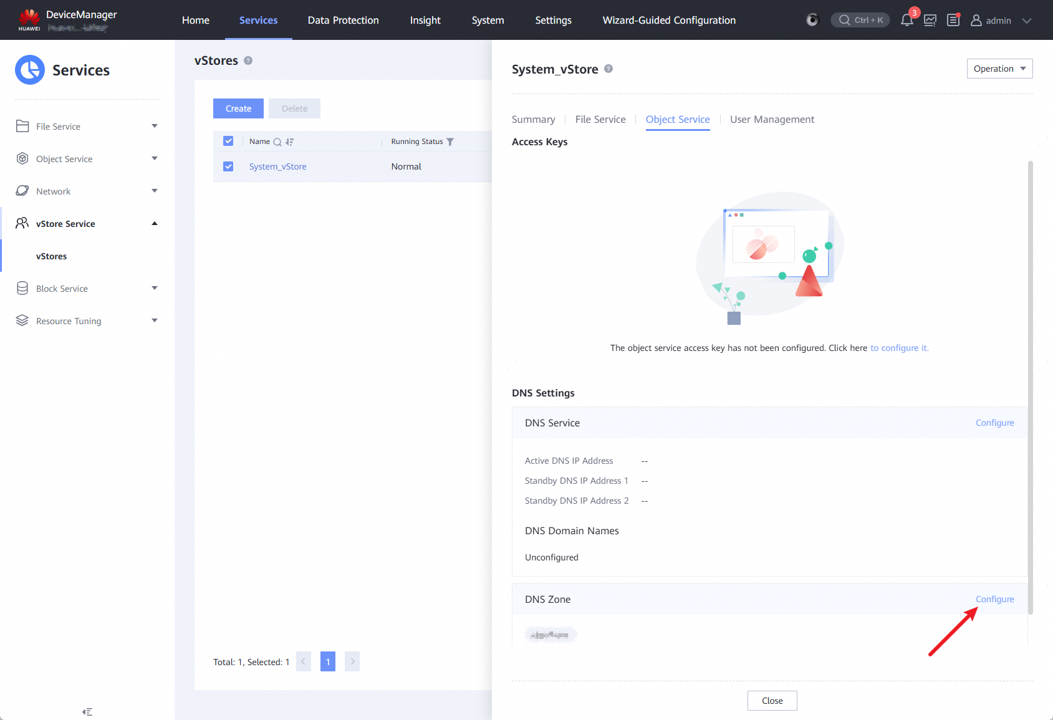
Task: Open the task list icon in header
Action: pos(953,20)
